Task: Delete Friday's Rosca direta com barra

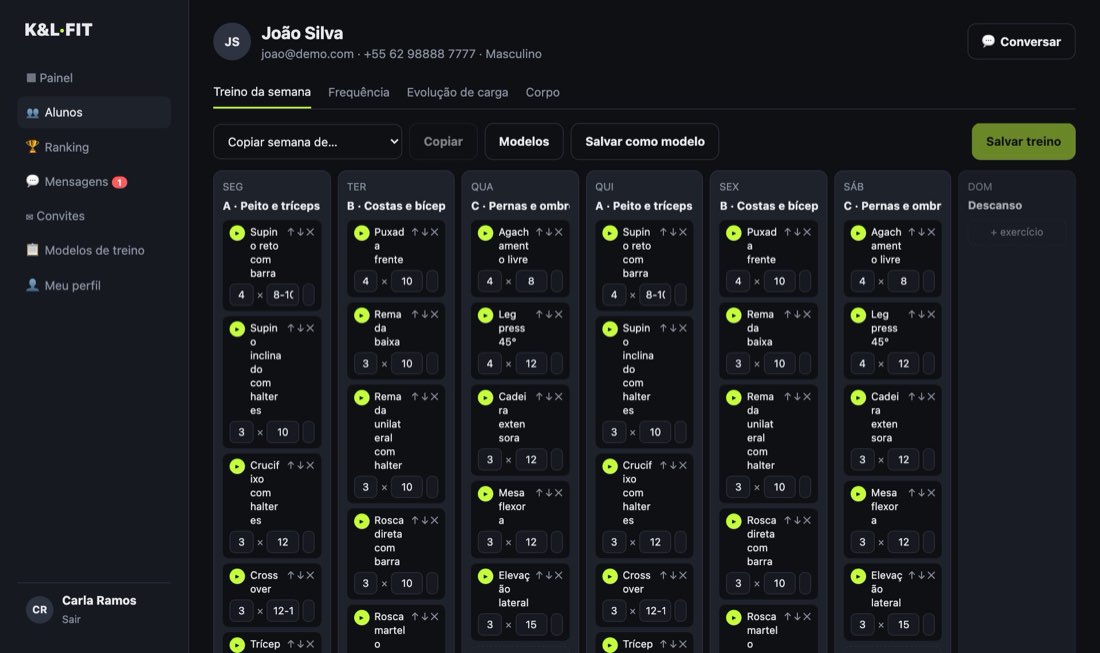Action: tap(807, 520)
